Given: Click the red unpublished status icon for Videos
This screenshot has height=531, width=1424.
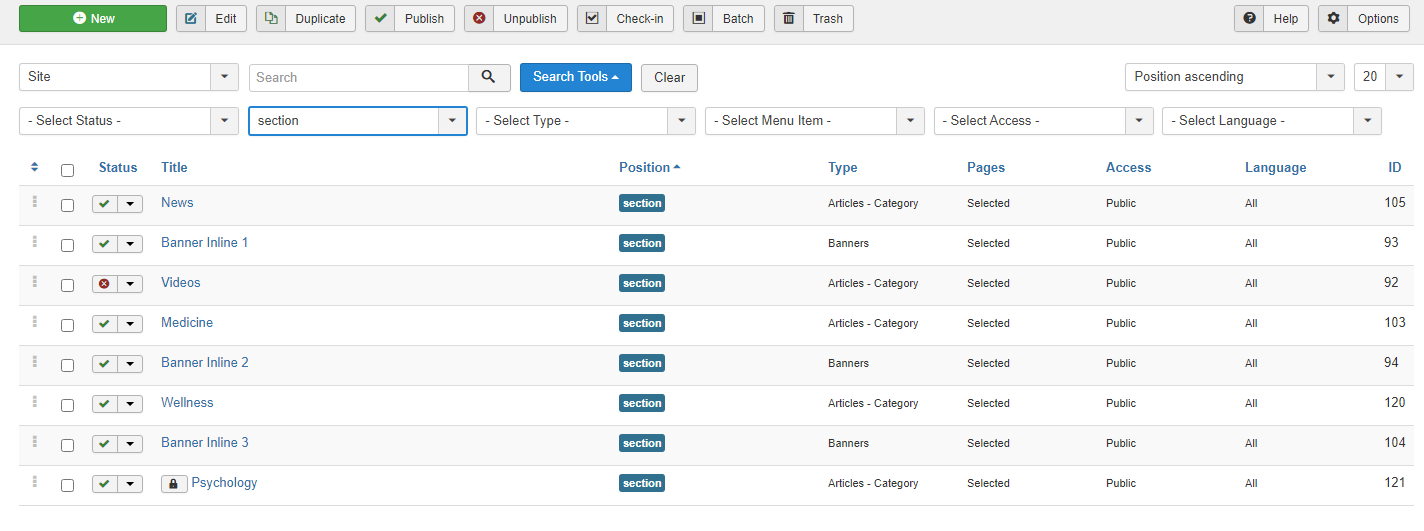Looking at the screenshot, I should coord(104,284).
